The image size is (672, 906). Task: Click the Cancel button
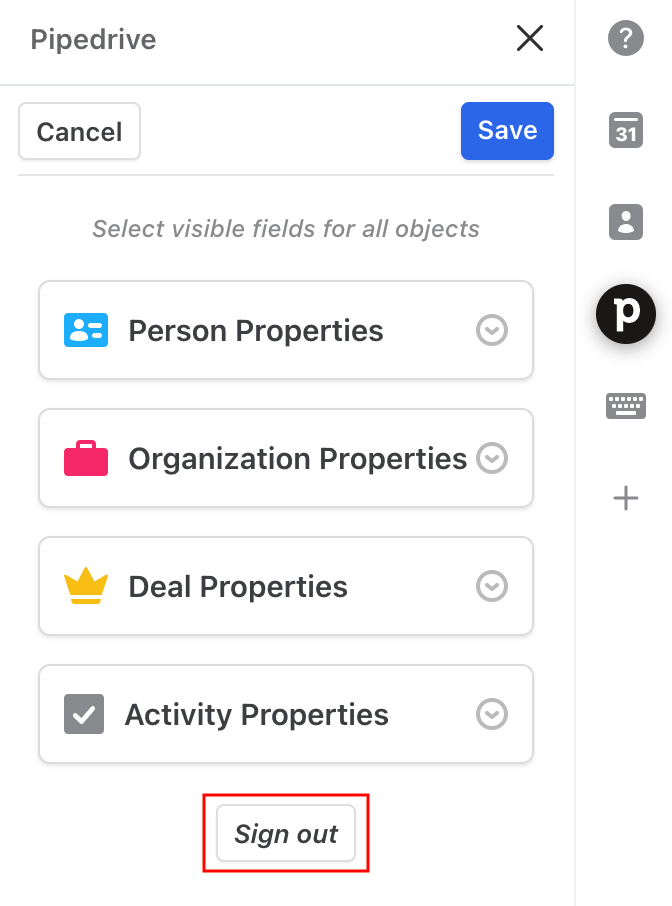coord(79,131)
